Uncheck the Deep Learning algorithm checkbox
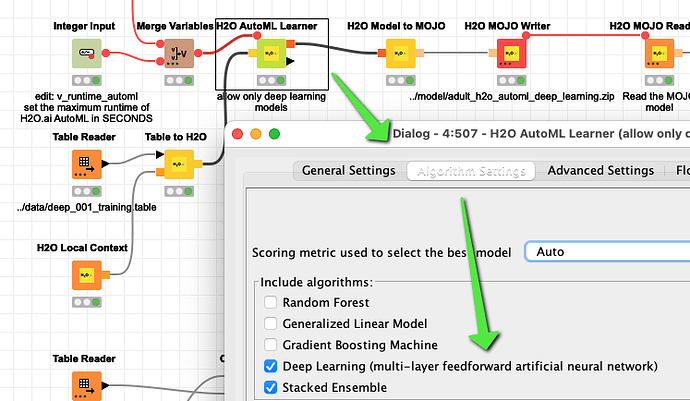Image resolution: width=690 pixels, height=401 pixels. point(271,366)
